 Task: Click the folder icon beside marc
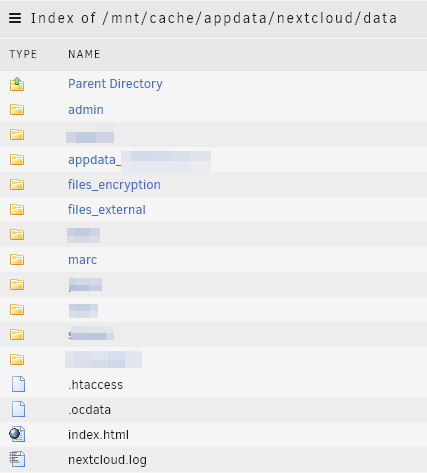tap(17, 259)
